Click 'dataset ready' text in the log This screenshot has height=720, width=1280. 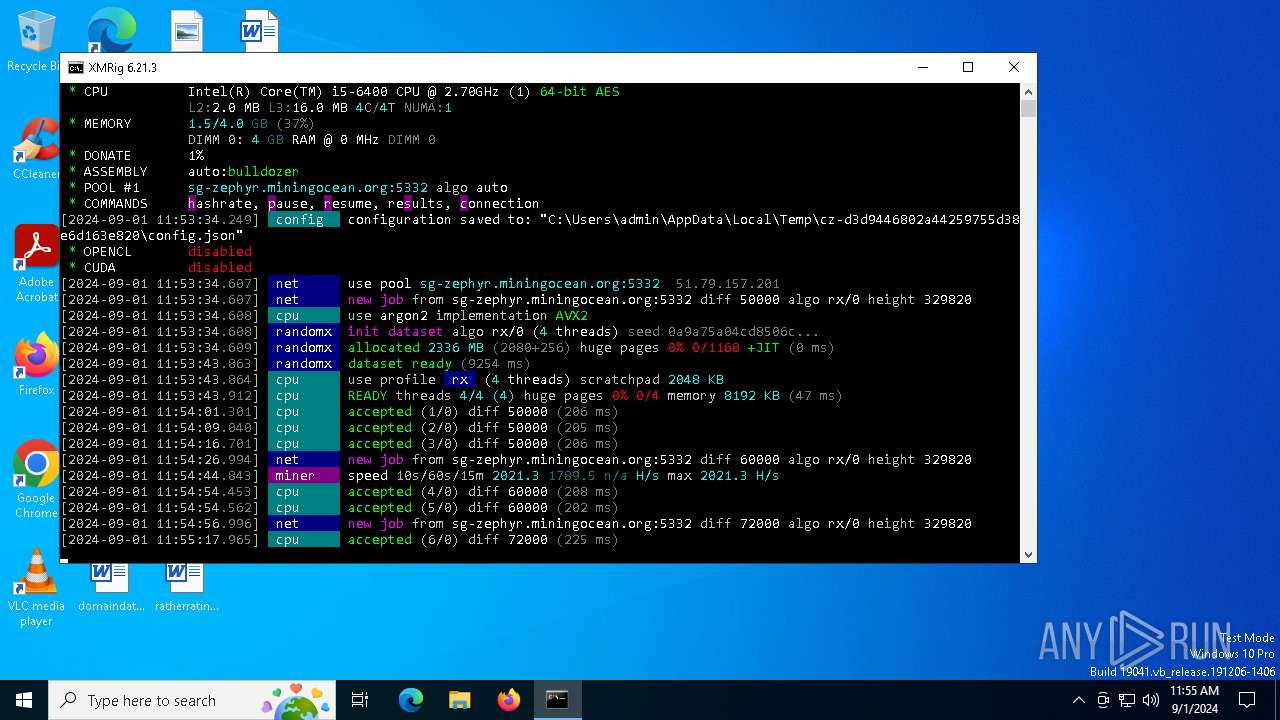pos(400,363)
